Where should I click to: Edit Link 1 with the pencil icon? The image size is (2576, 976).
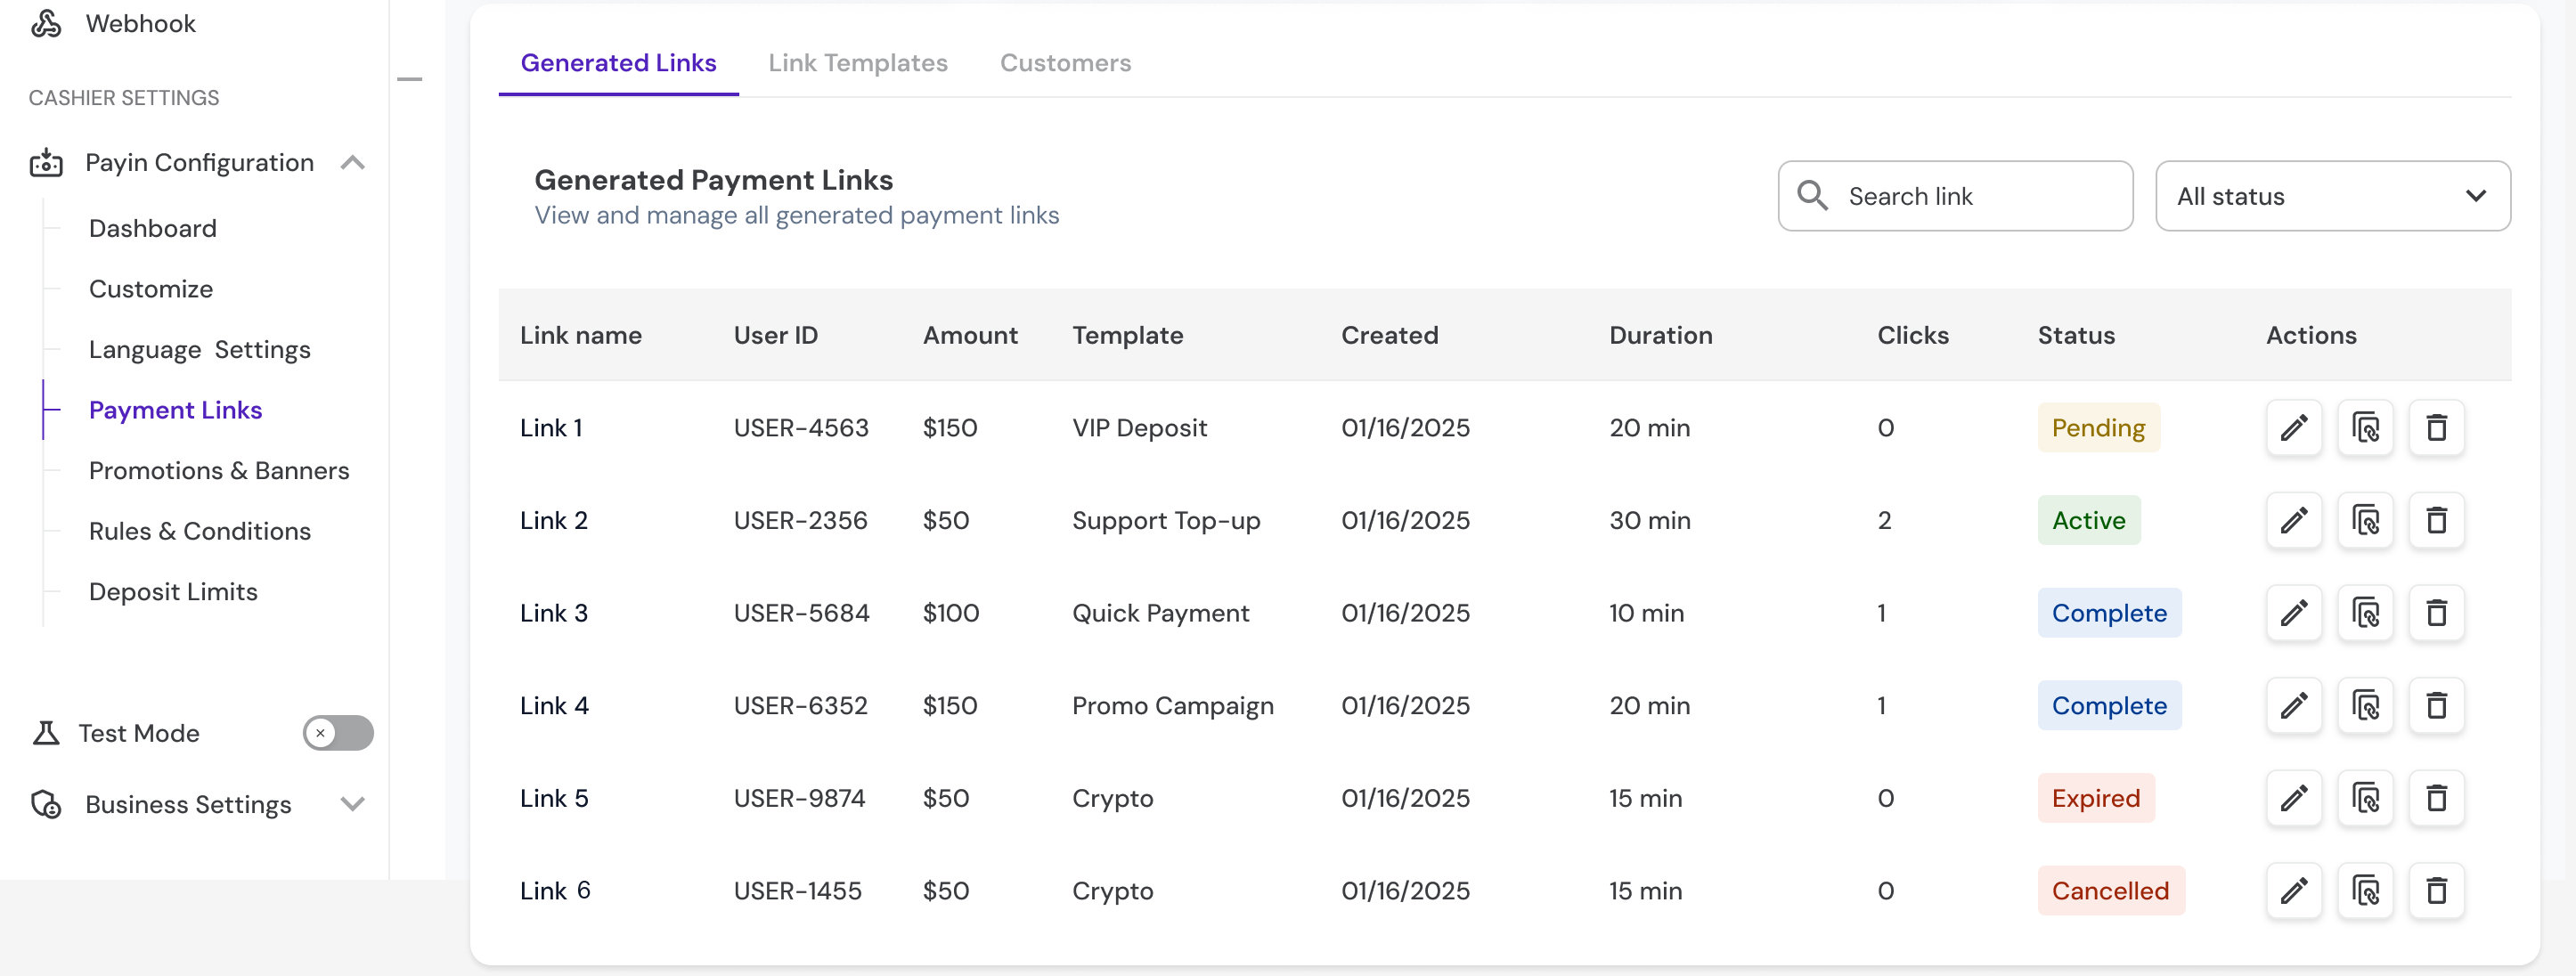point(2294,428)
